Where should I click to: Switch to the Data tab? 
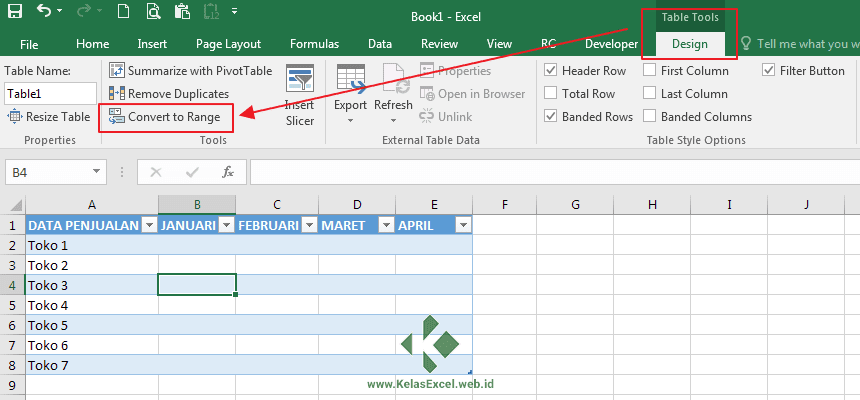click(x=380, y=44)
